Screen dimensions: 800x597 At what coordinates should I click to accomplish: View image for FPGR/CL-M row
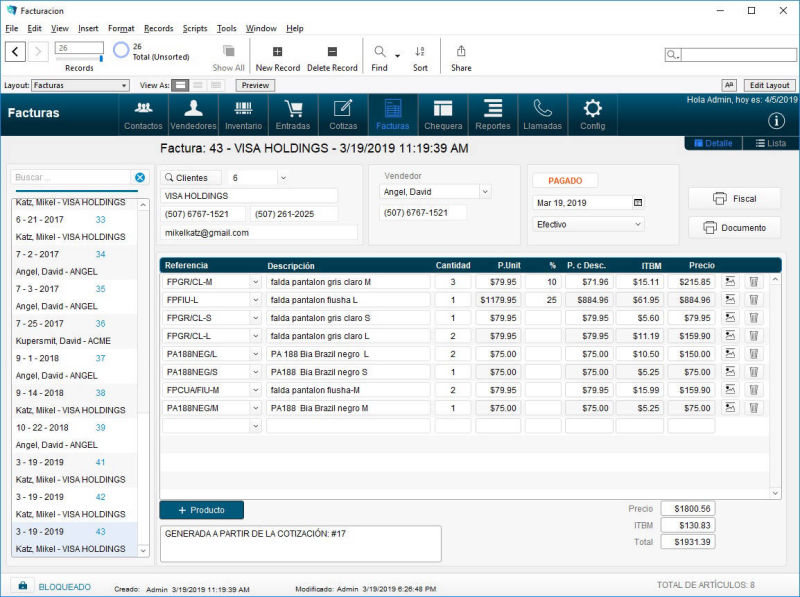pyautogui.click(x=730, y=281)
